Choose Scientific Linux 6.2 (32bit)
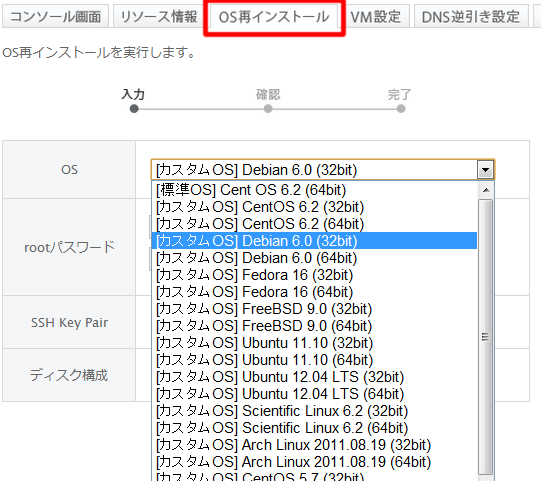 click(x=314, y=411)
